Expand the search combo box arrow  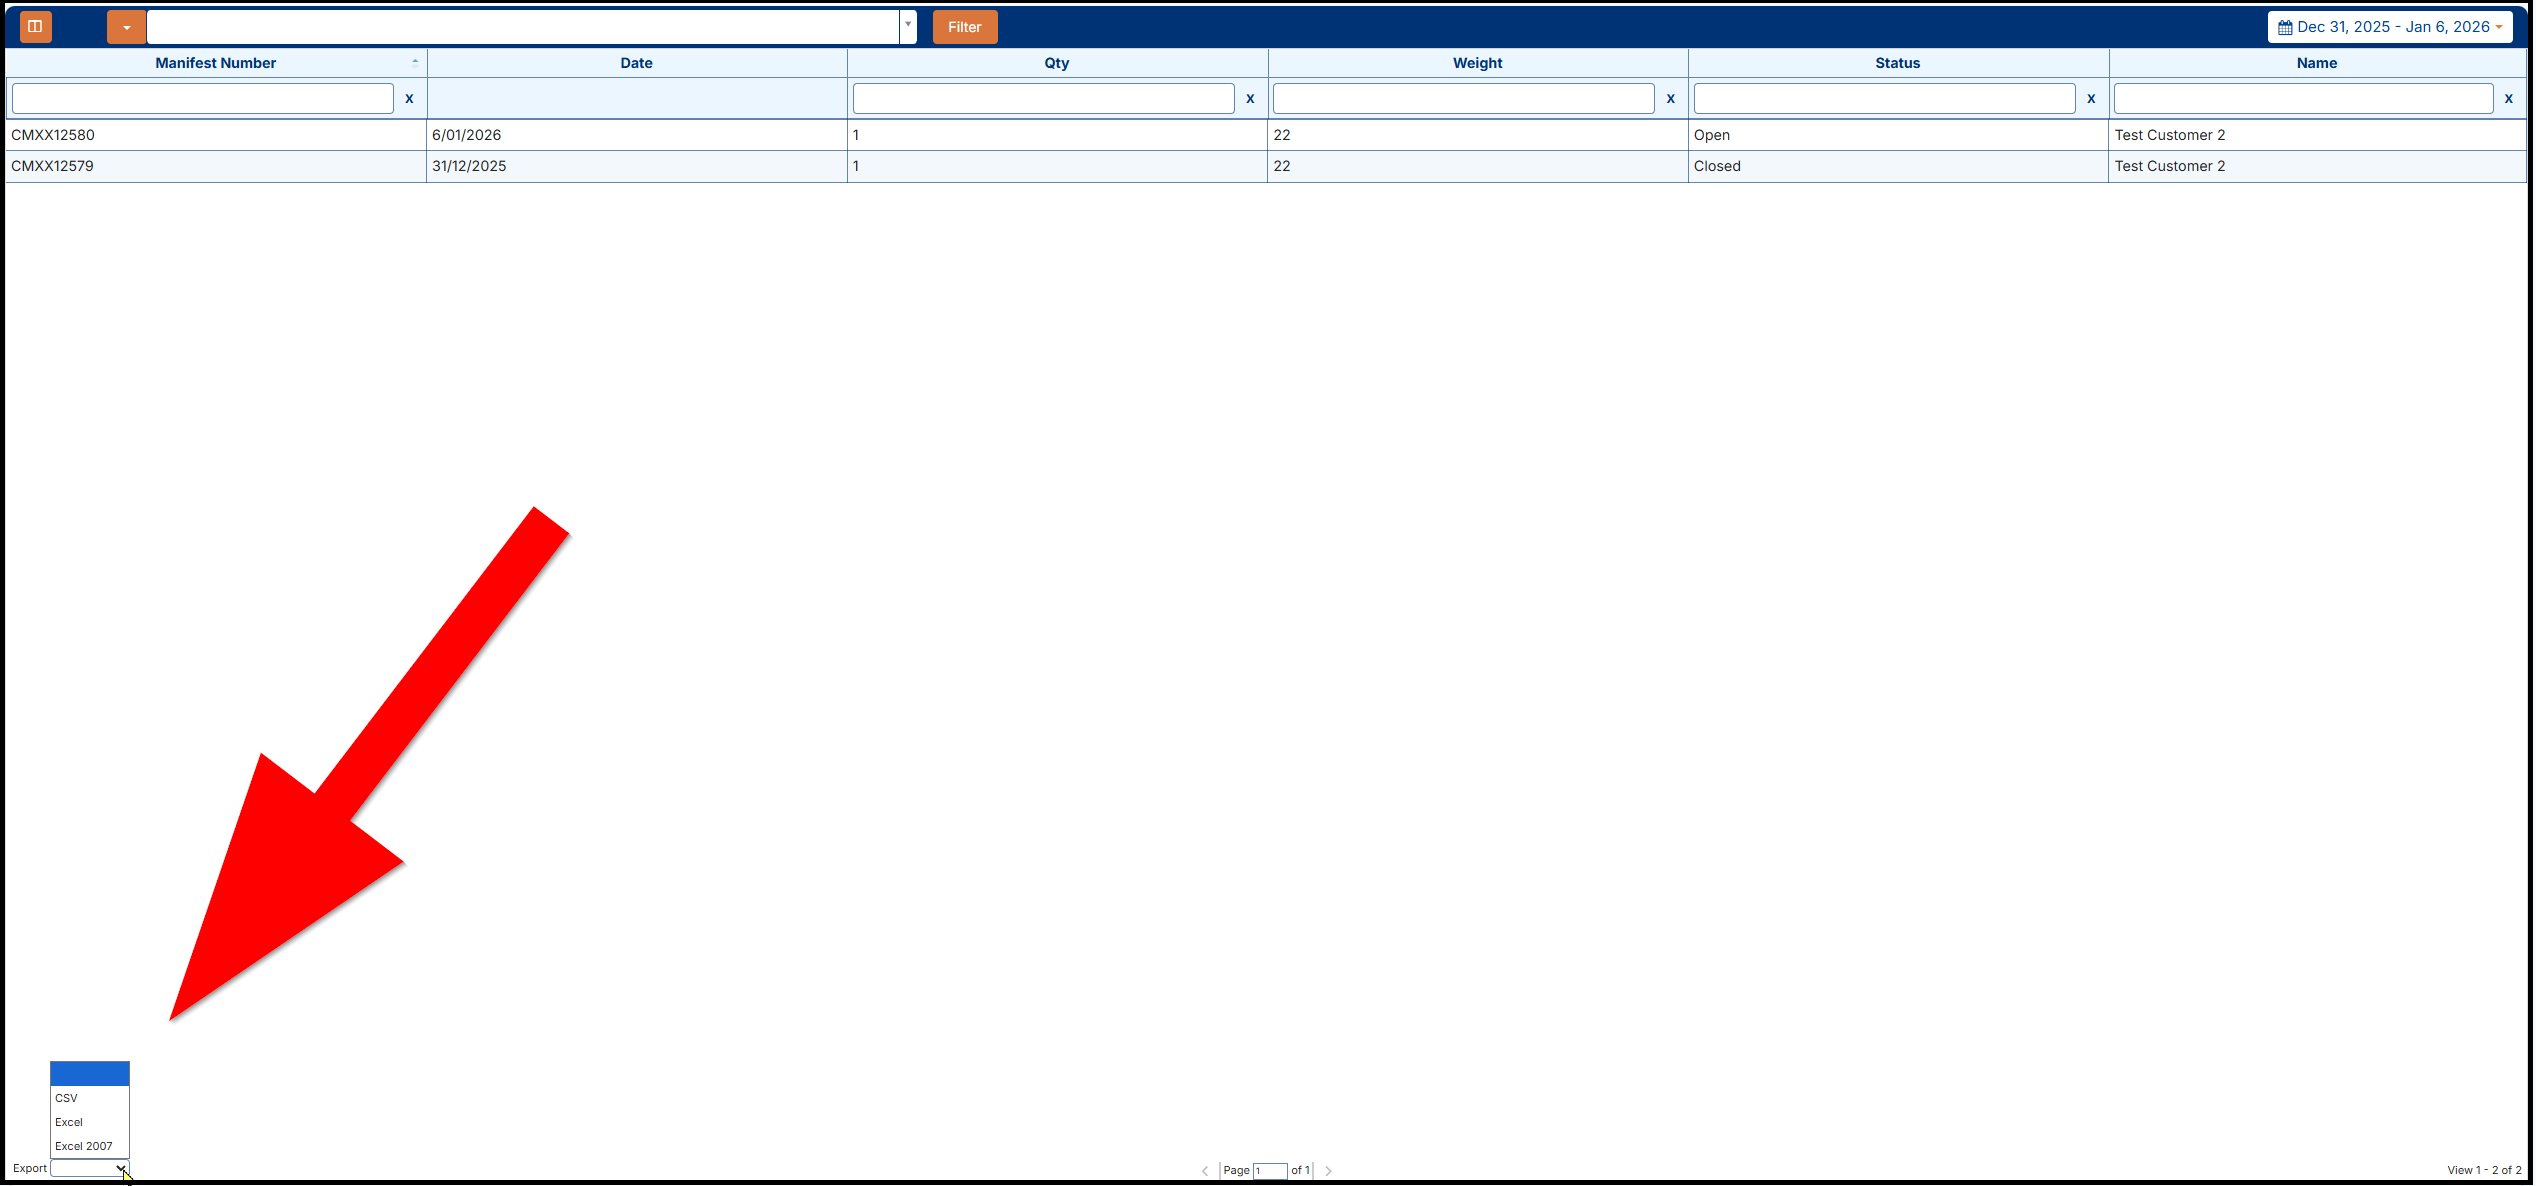[907, 26]
